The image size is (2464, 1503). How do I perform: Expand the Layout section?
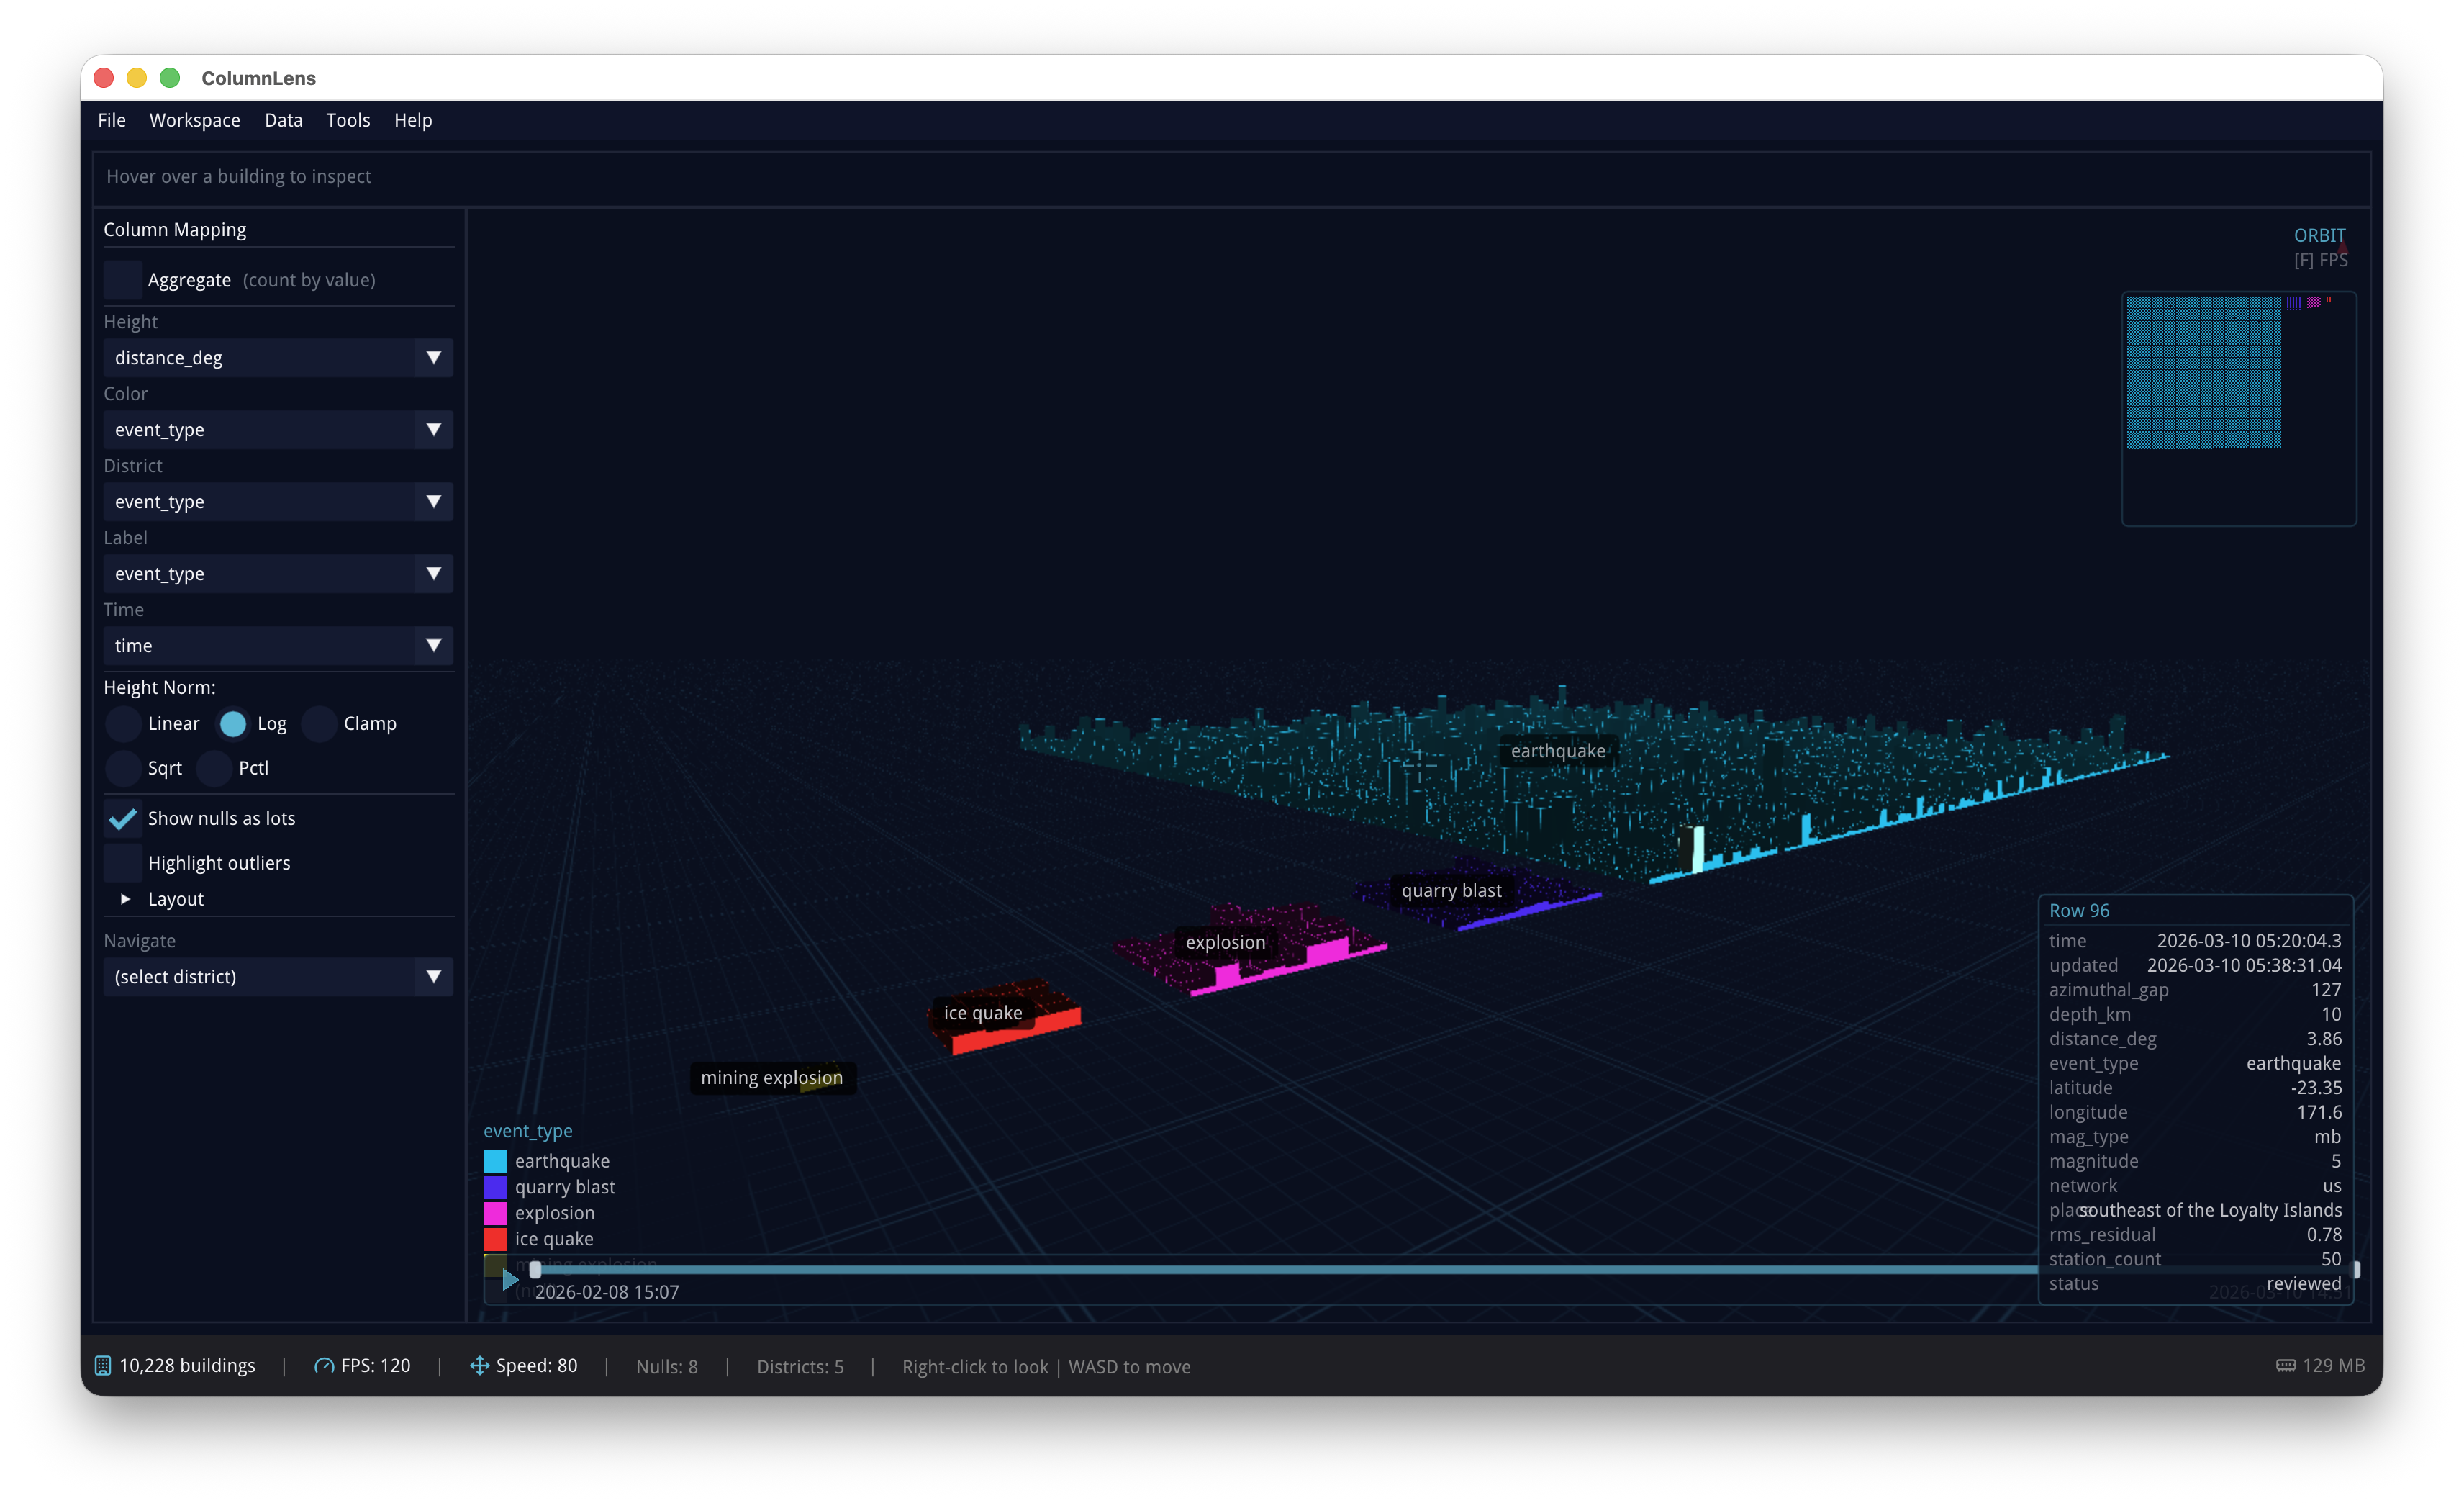click(125, 899)
